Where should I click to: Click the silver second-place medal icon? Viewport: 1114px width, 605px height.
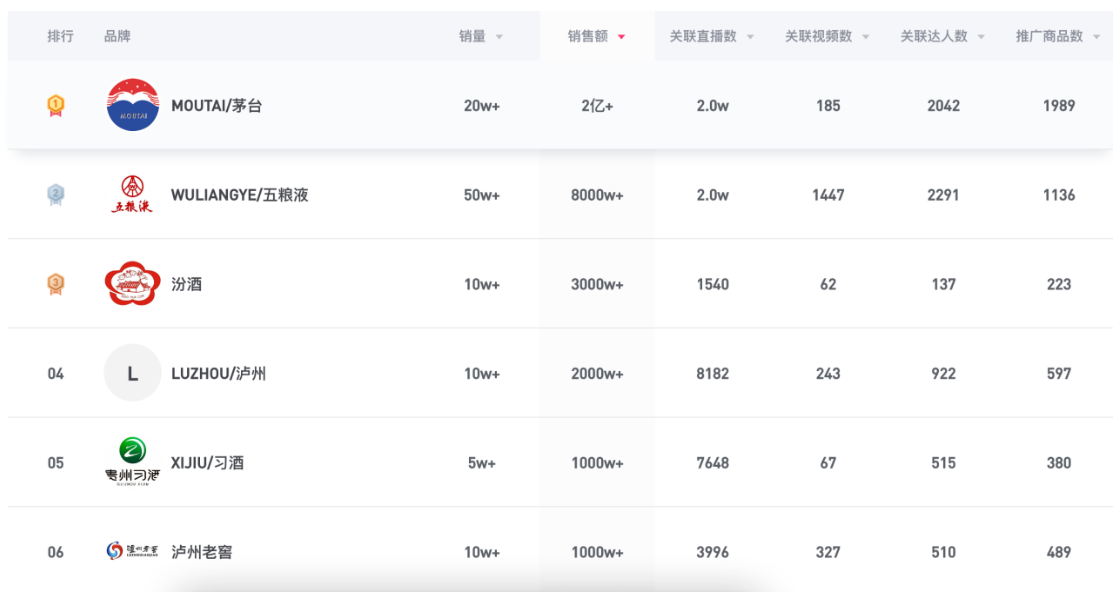coord(56,195)
